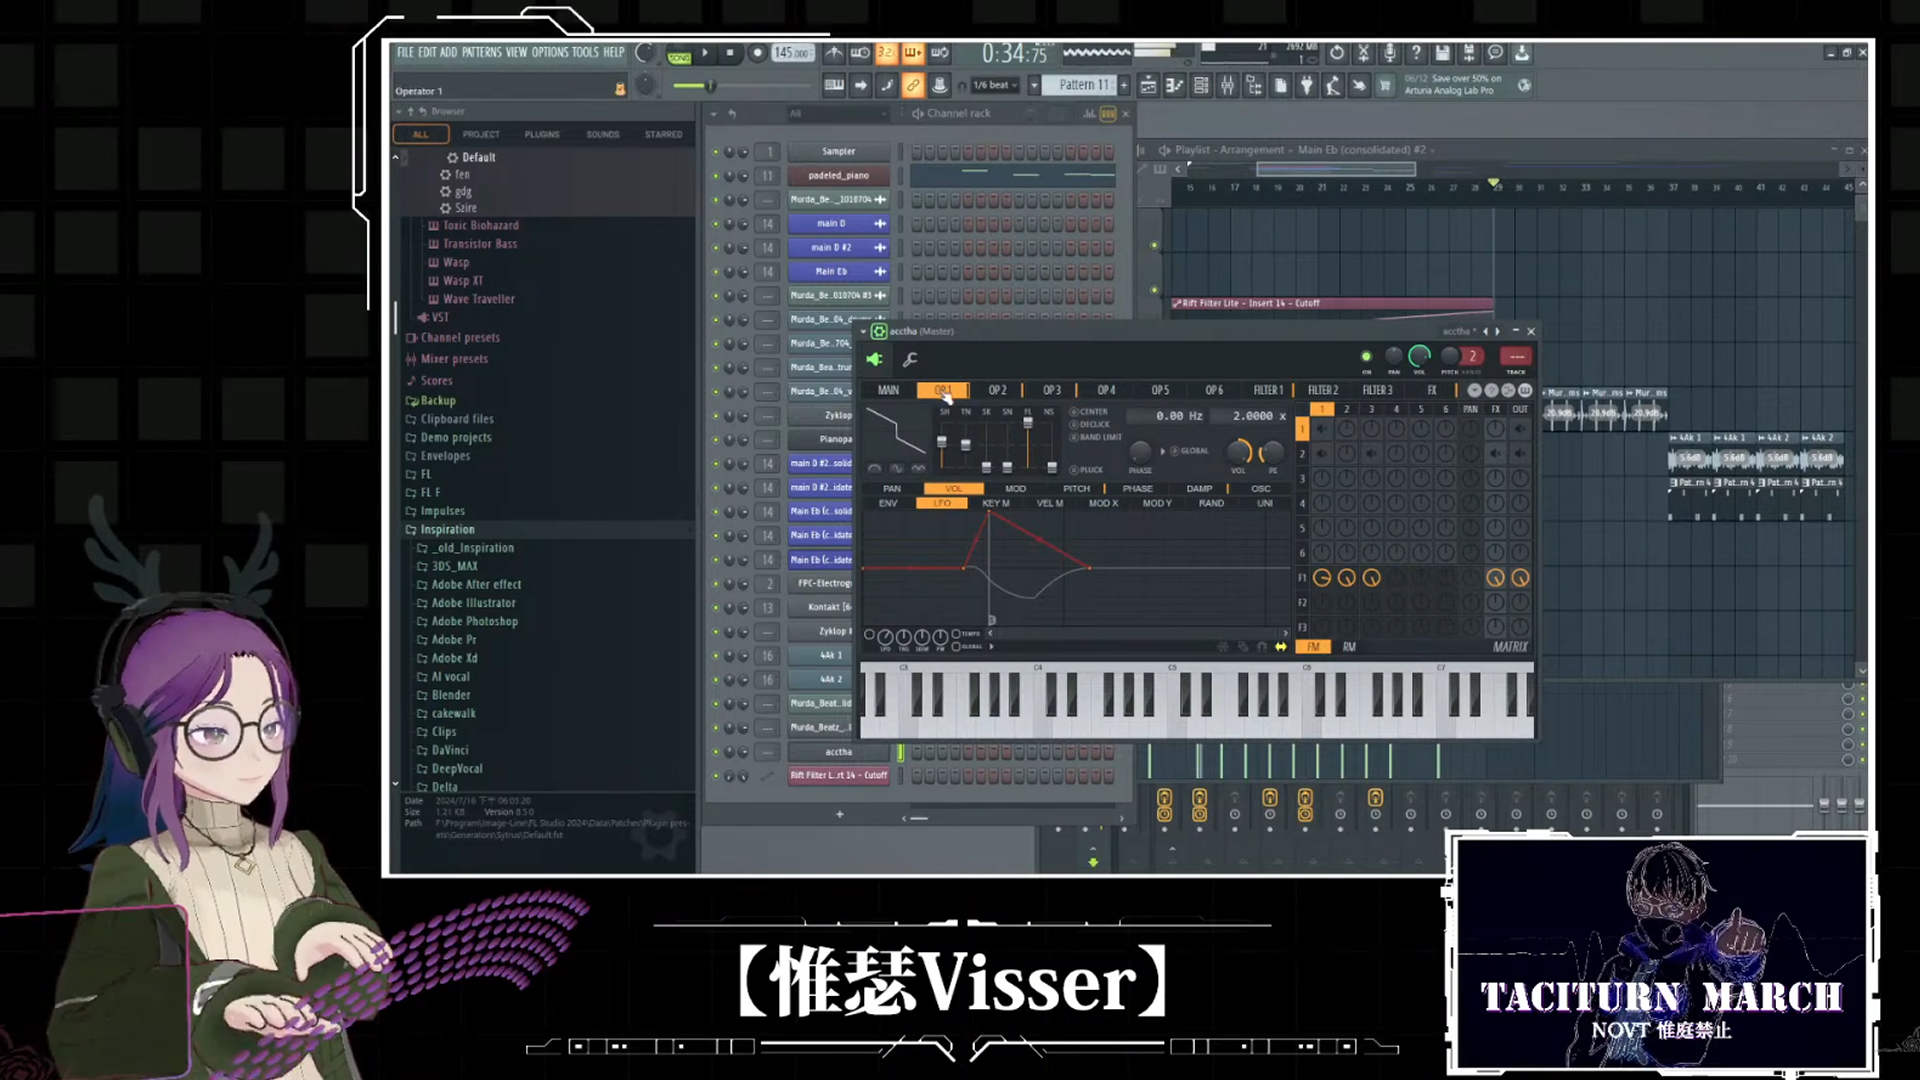The height and width of the screenshot is (1080, 1920).
Task: Open the All channel filter dropdown
Action: point(838,114)
